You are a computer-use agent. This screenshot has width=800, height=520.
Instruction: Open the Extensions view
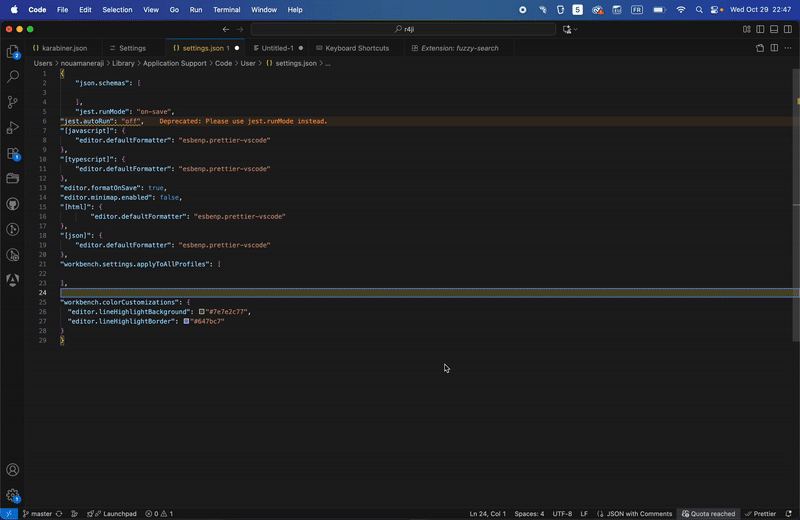tap(13, 154)
